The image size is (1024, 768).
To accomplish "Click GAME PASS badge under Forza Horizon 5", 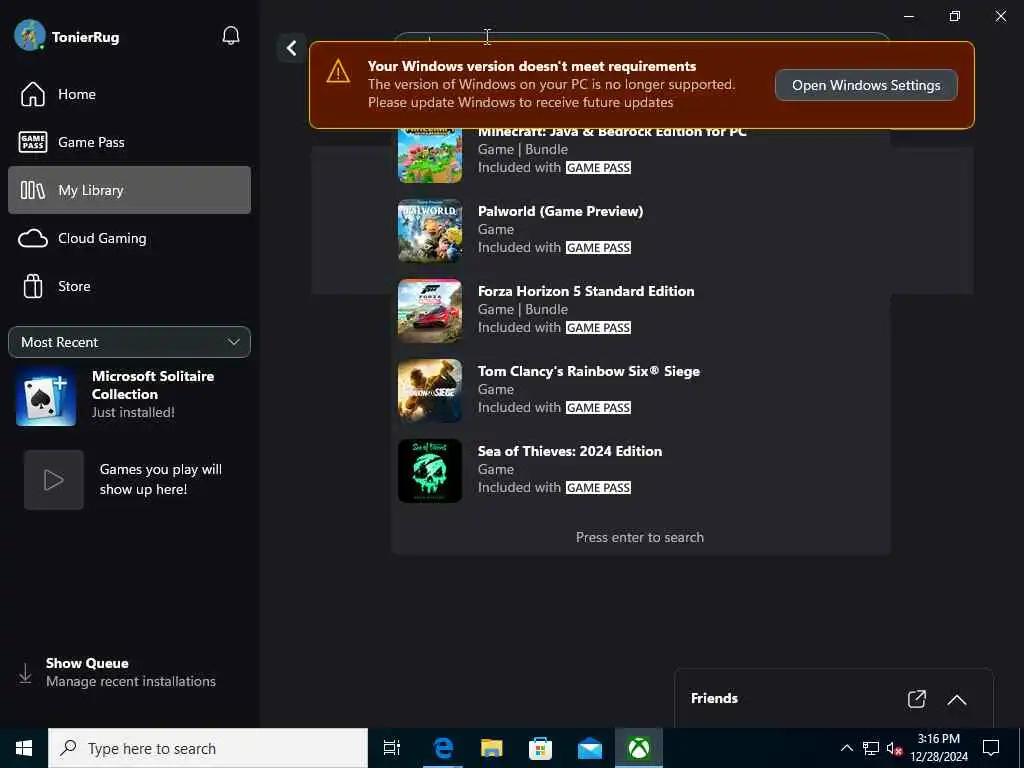I will pyautogui.click(x=598, y=328).
